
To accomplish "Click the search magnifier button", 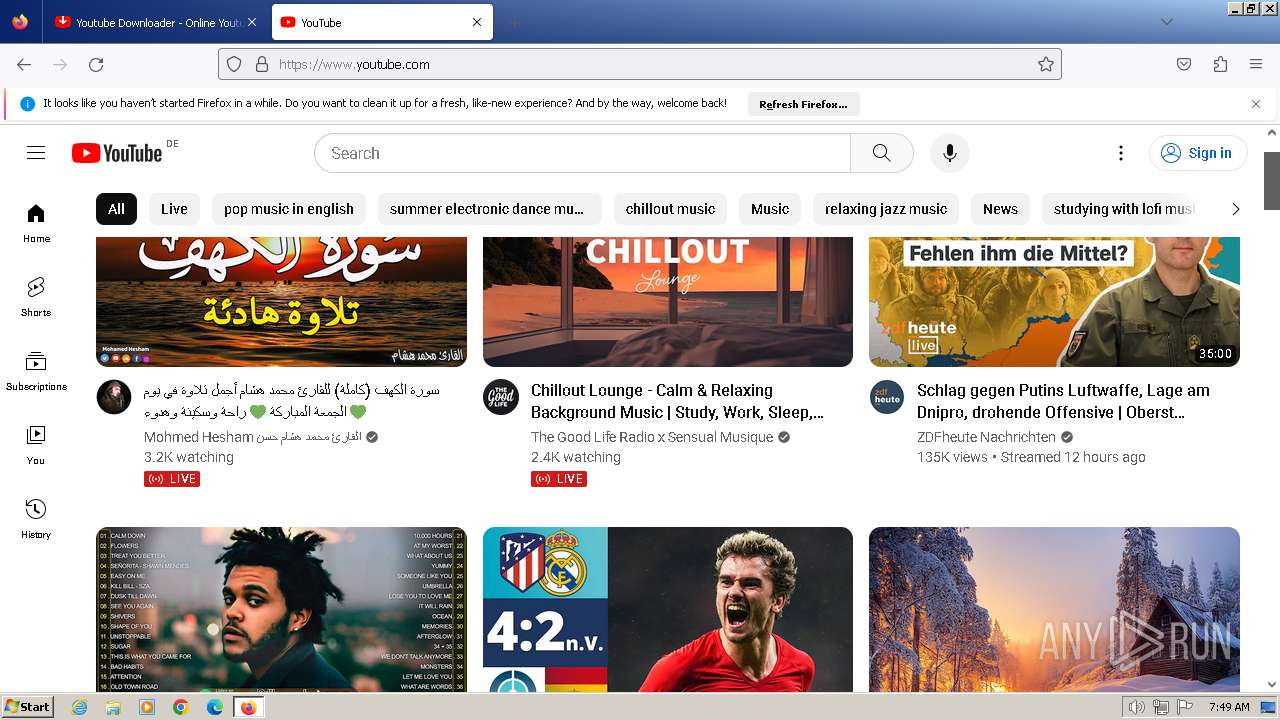I will 881,153.
